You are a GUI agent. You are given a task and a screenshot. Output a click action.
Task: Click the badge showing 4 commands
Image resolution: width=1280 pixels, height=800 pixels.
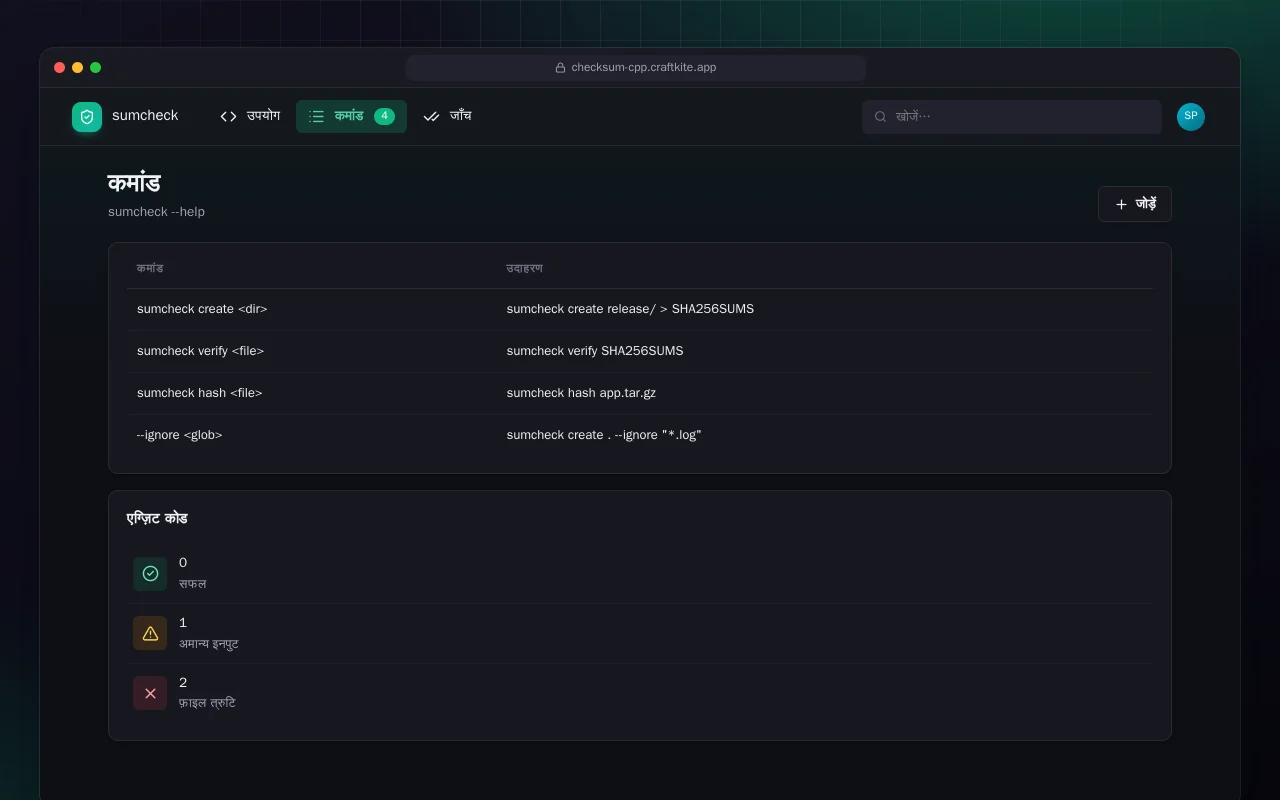[384, 116]
